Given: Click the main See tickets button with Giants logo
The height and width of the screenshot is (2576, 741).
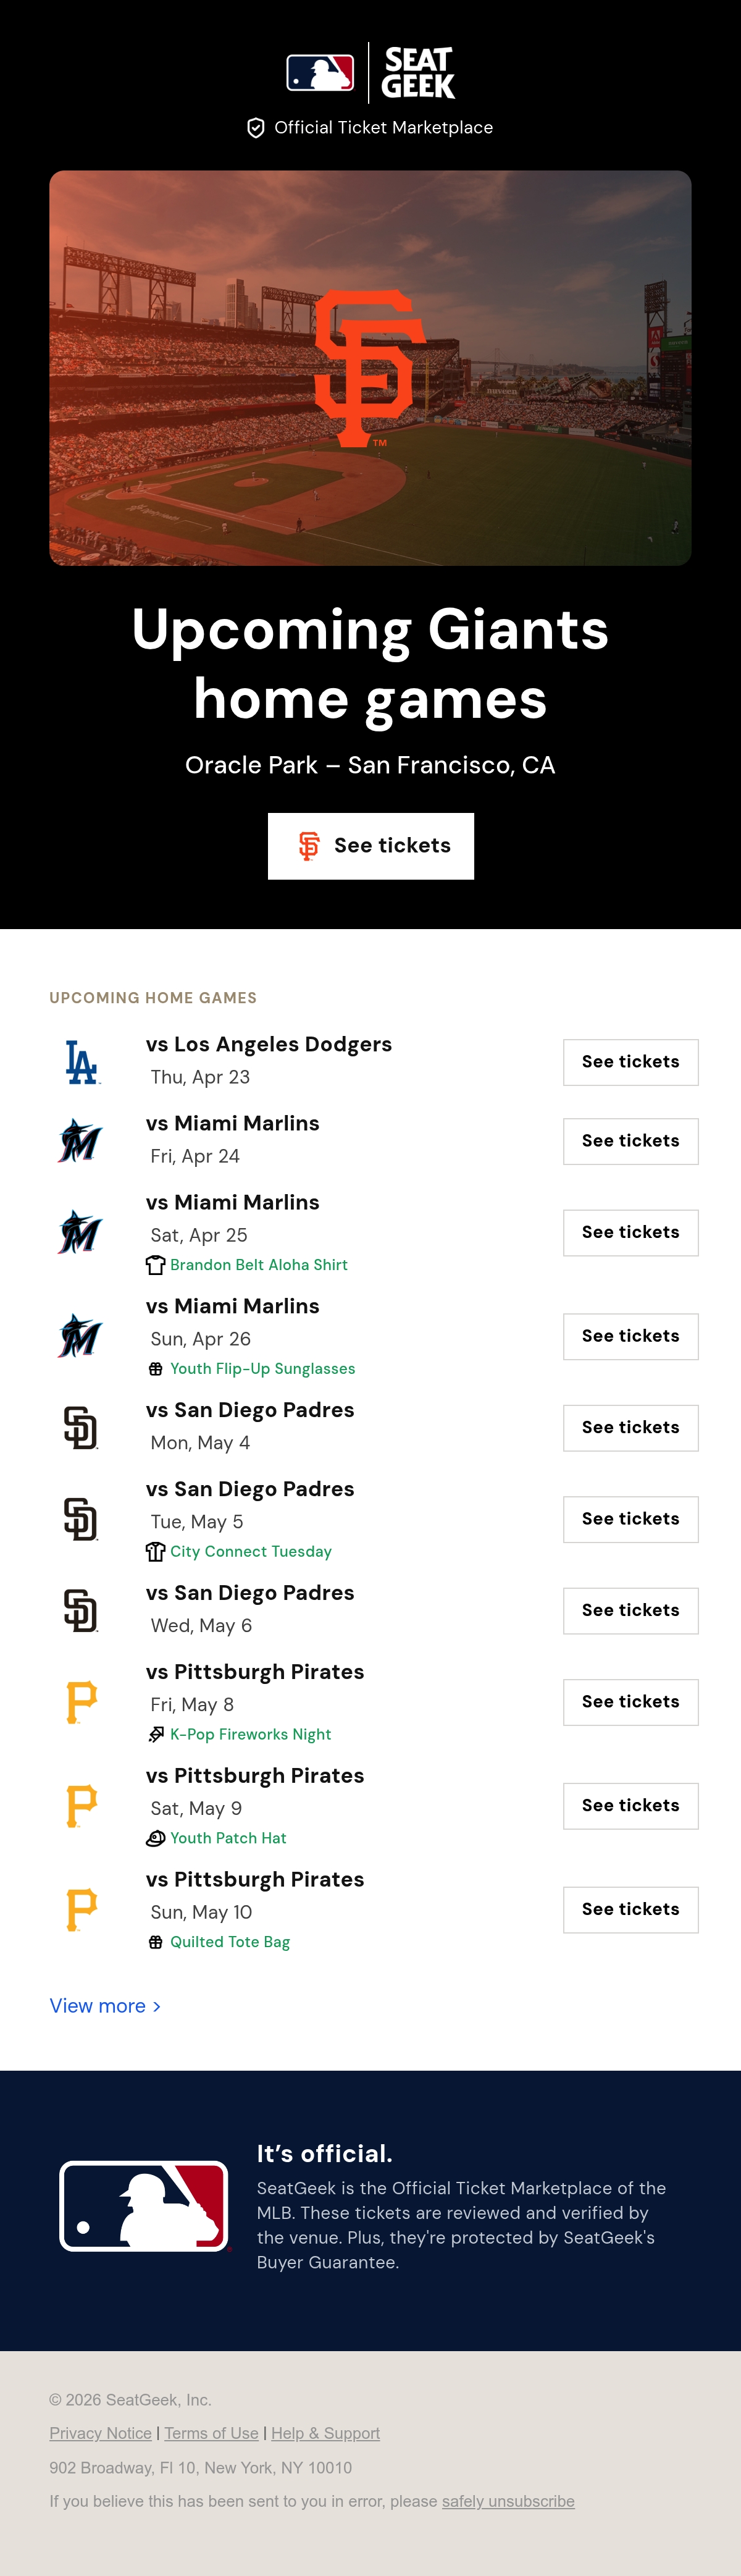Looking at the screenshot, I should tap(371, 846).
